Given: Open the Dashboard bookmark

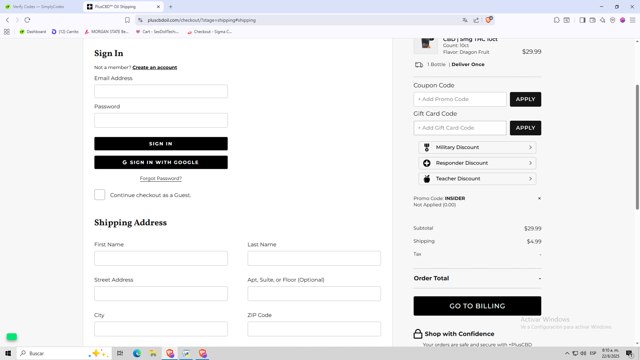Looking at the screenshot, I should click(33, 31).
